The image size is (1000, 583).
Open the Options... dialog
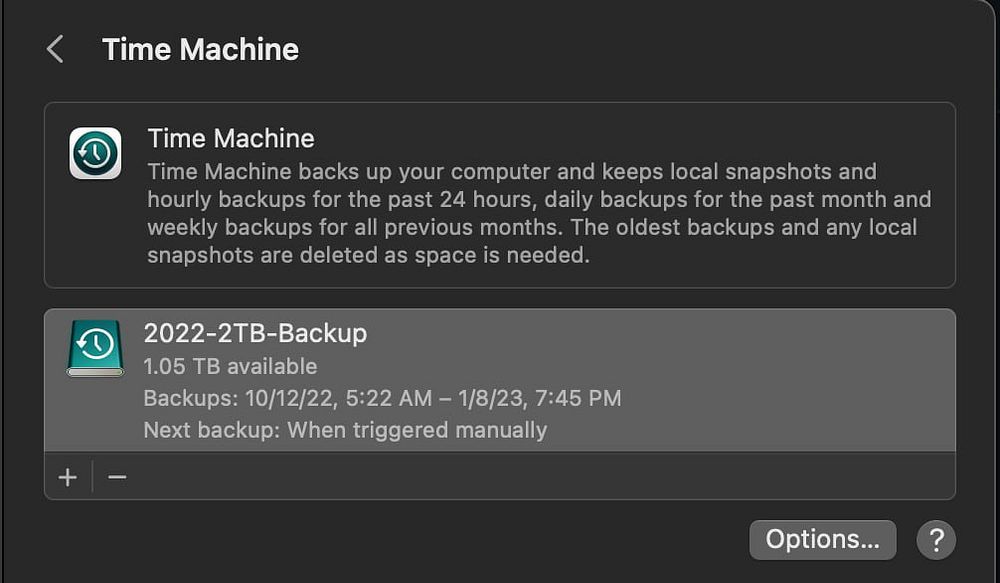[x=822, y=540]
